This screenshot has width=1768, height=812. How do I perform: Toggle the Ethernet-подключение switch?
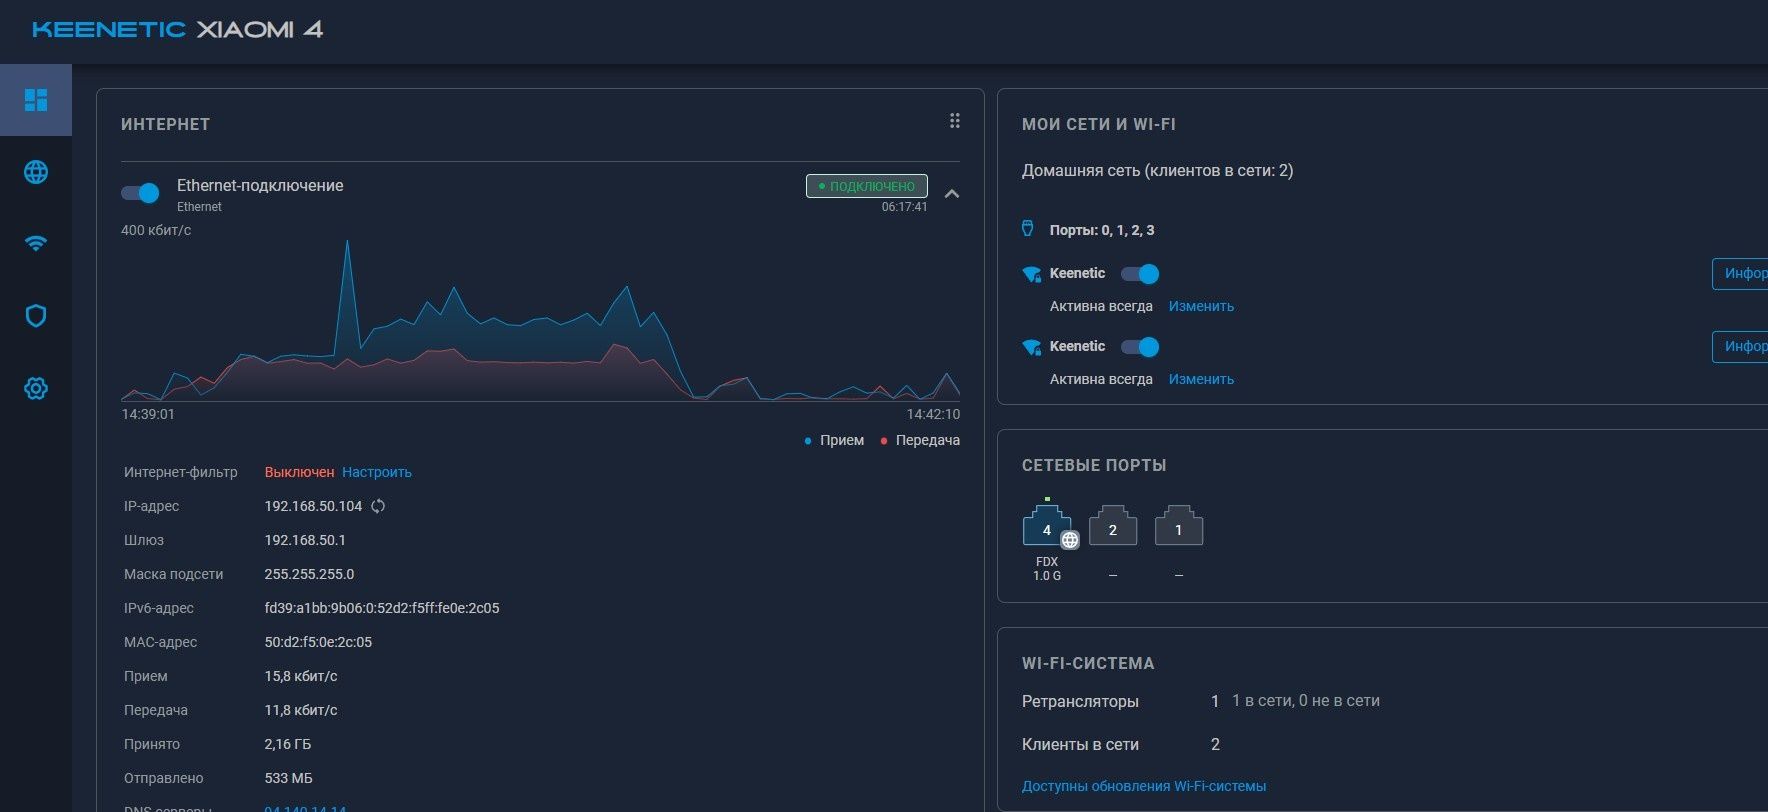click(x=140, y=193)
